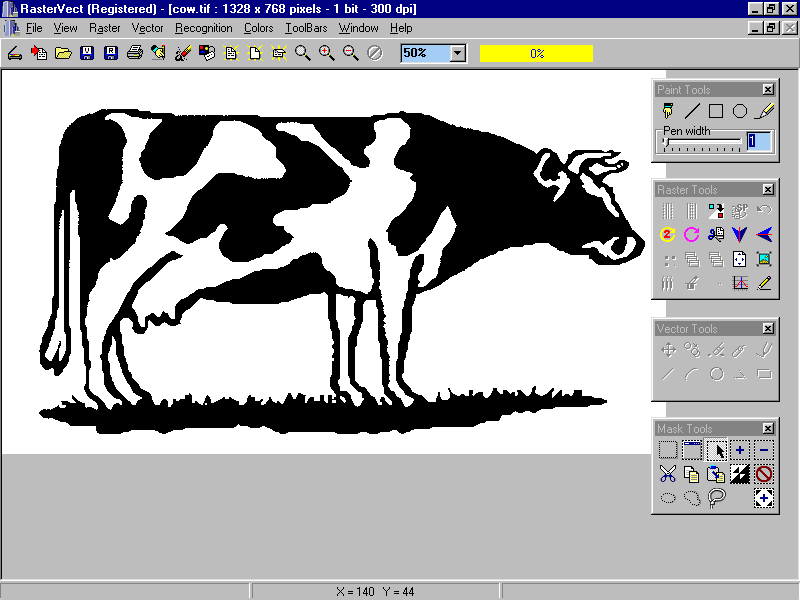Image resolution: width=800 pixels, height=600 pixels.
Task: Zoom in using the magnifier plus icon
Action: (325, 53)
